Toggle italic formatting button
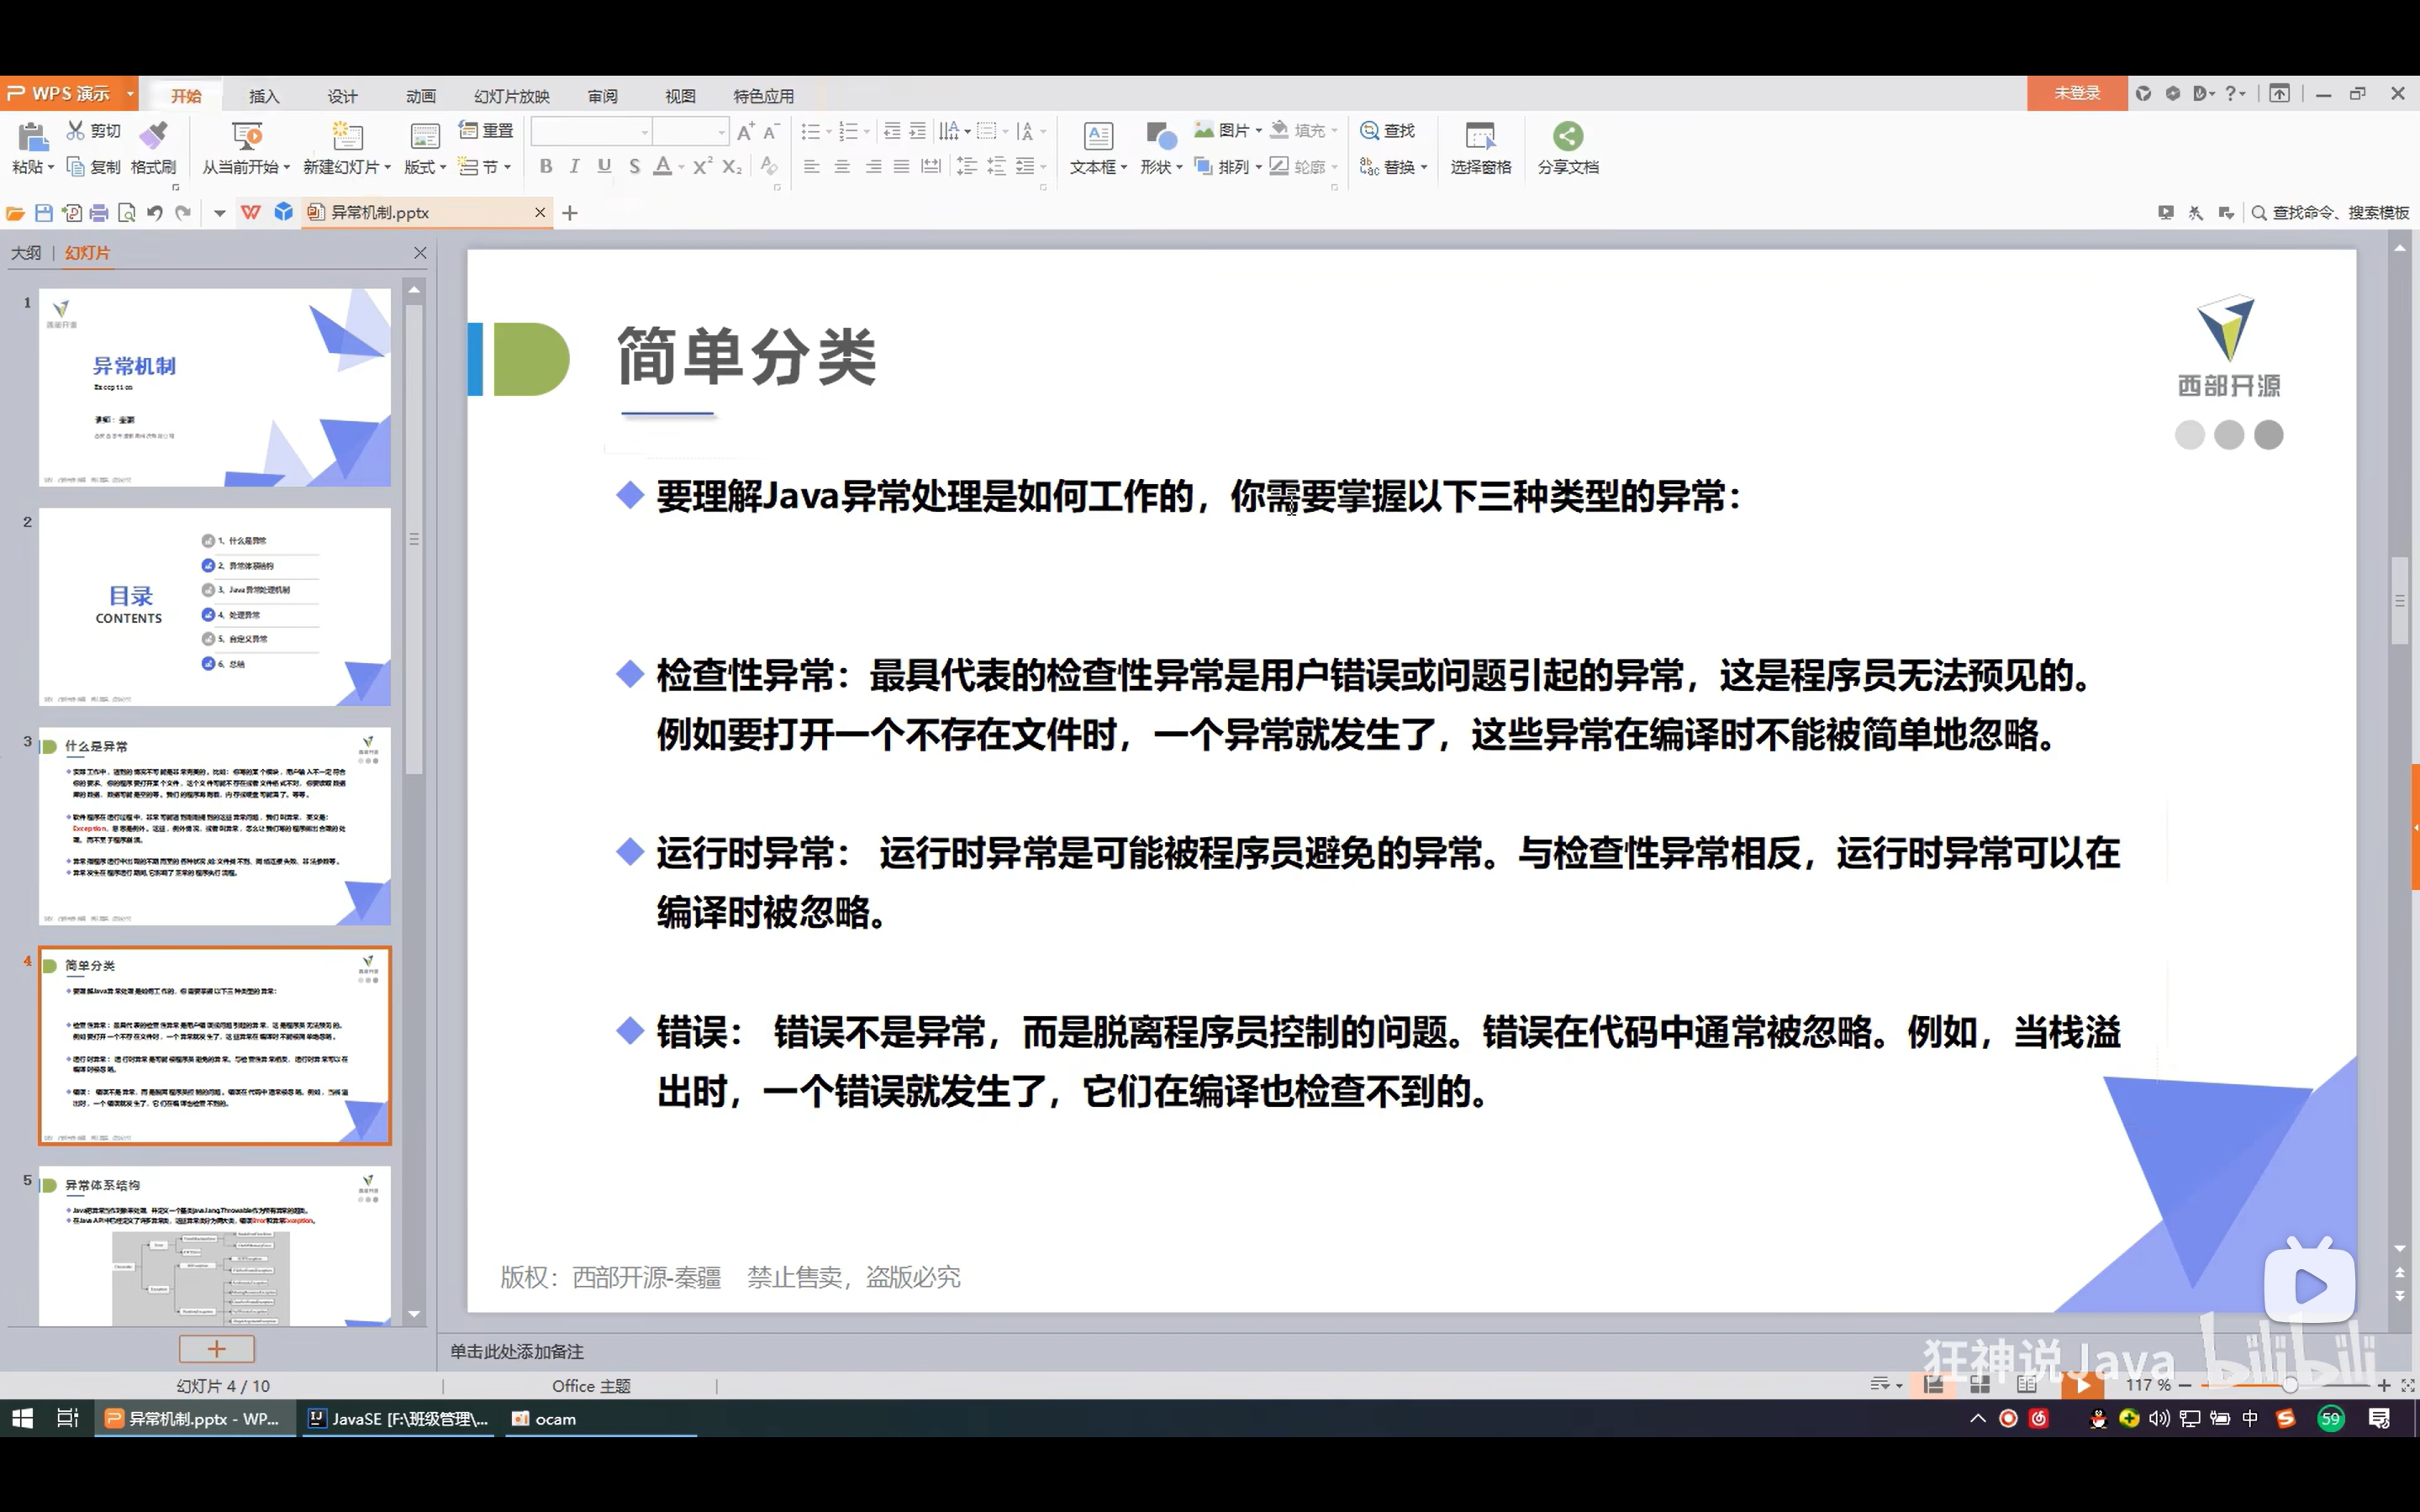The width and height of the screenshot is (2420, 1512). tap(574, 167)
